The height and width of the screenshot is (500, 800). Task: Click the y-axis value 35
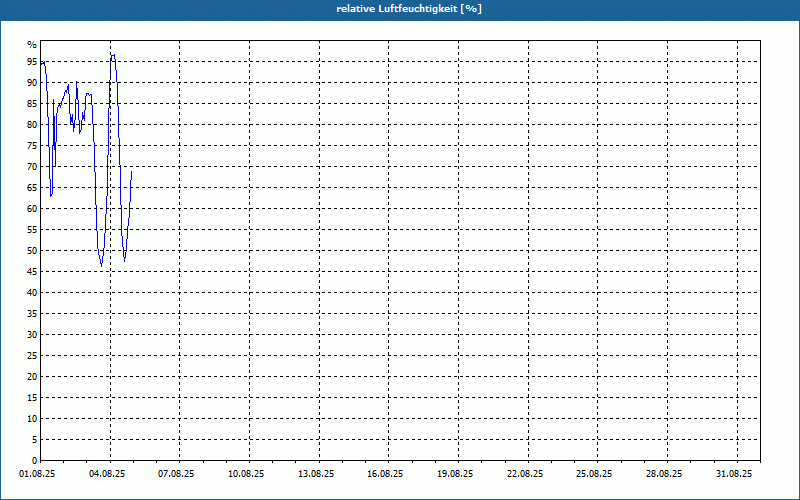32,314
